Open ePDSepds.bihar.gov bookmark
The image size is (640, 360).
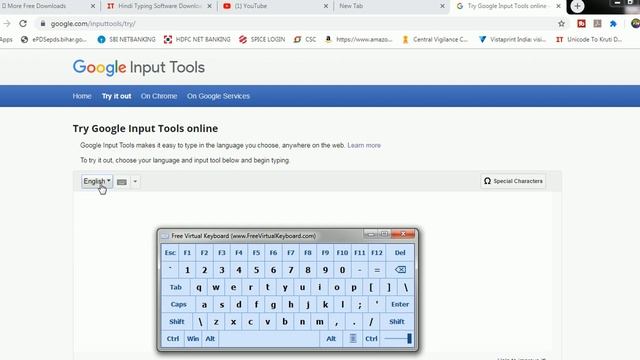[53, 39]
